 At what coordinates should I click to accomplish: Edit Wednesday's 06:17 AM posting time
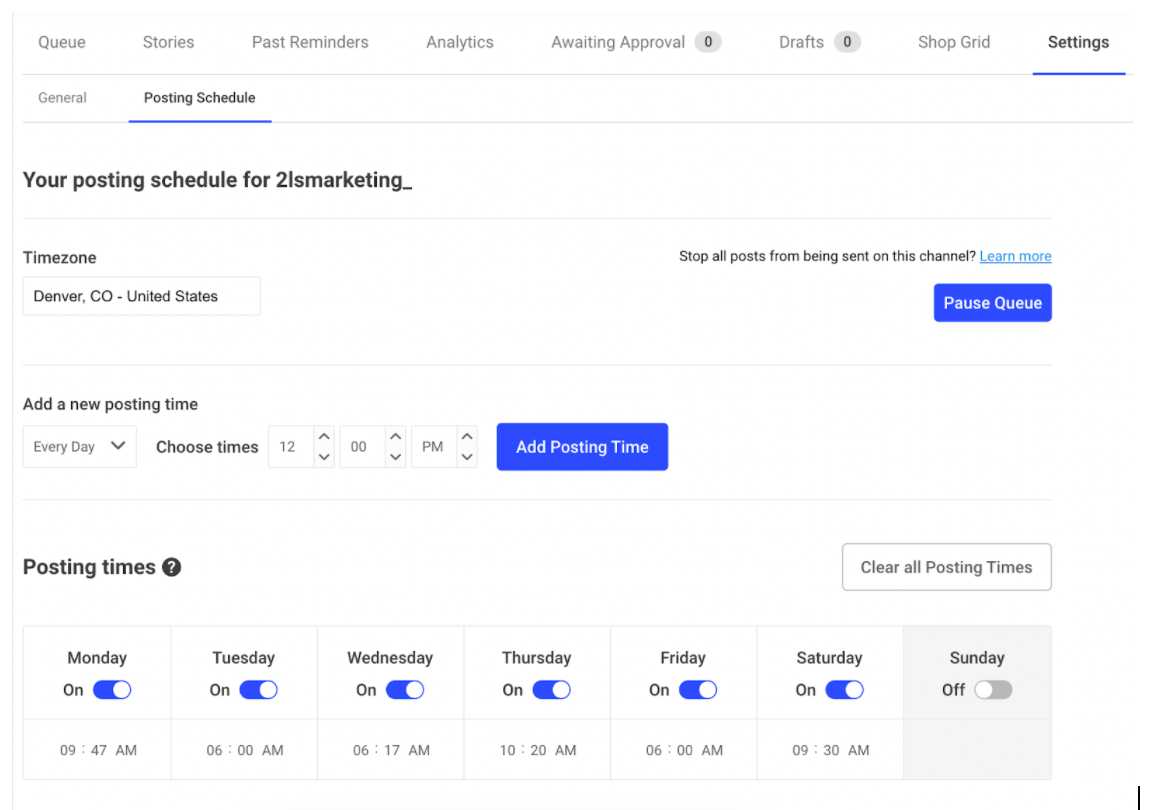click(390, 748)
